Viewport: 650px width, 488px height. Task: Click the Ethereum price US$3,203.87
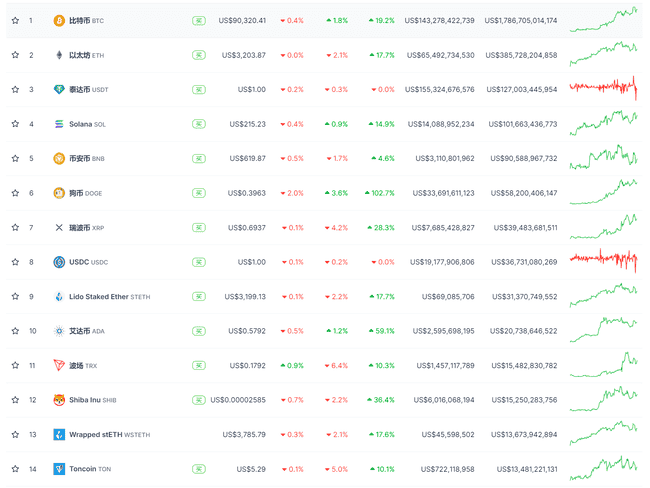(x=244, y=55)
